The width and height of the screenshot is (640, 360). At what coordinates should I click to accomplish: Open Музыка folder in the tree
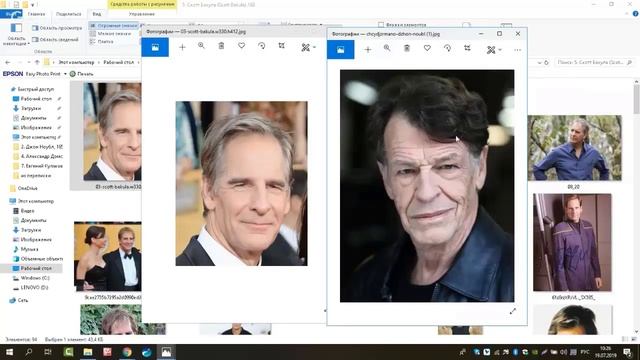click(26, 249)
